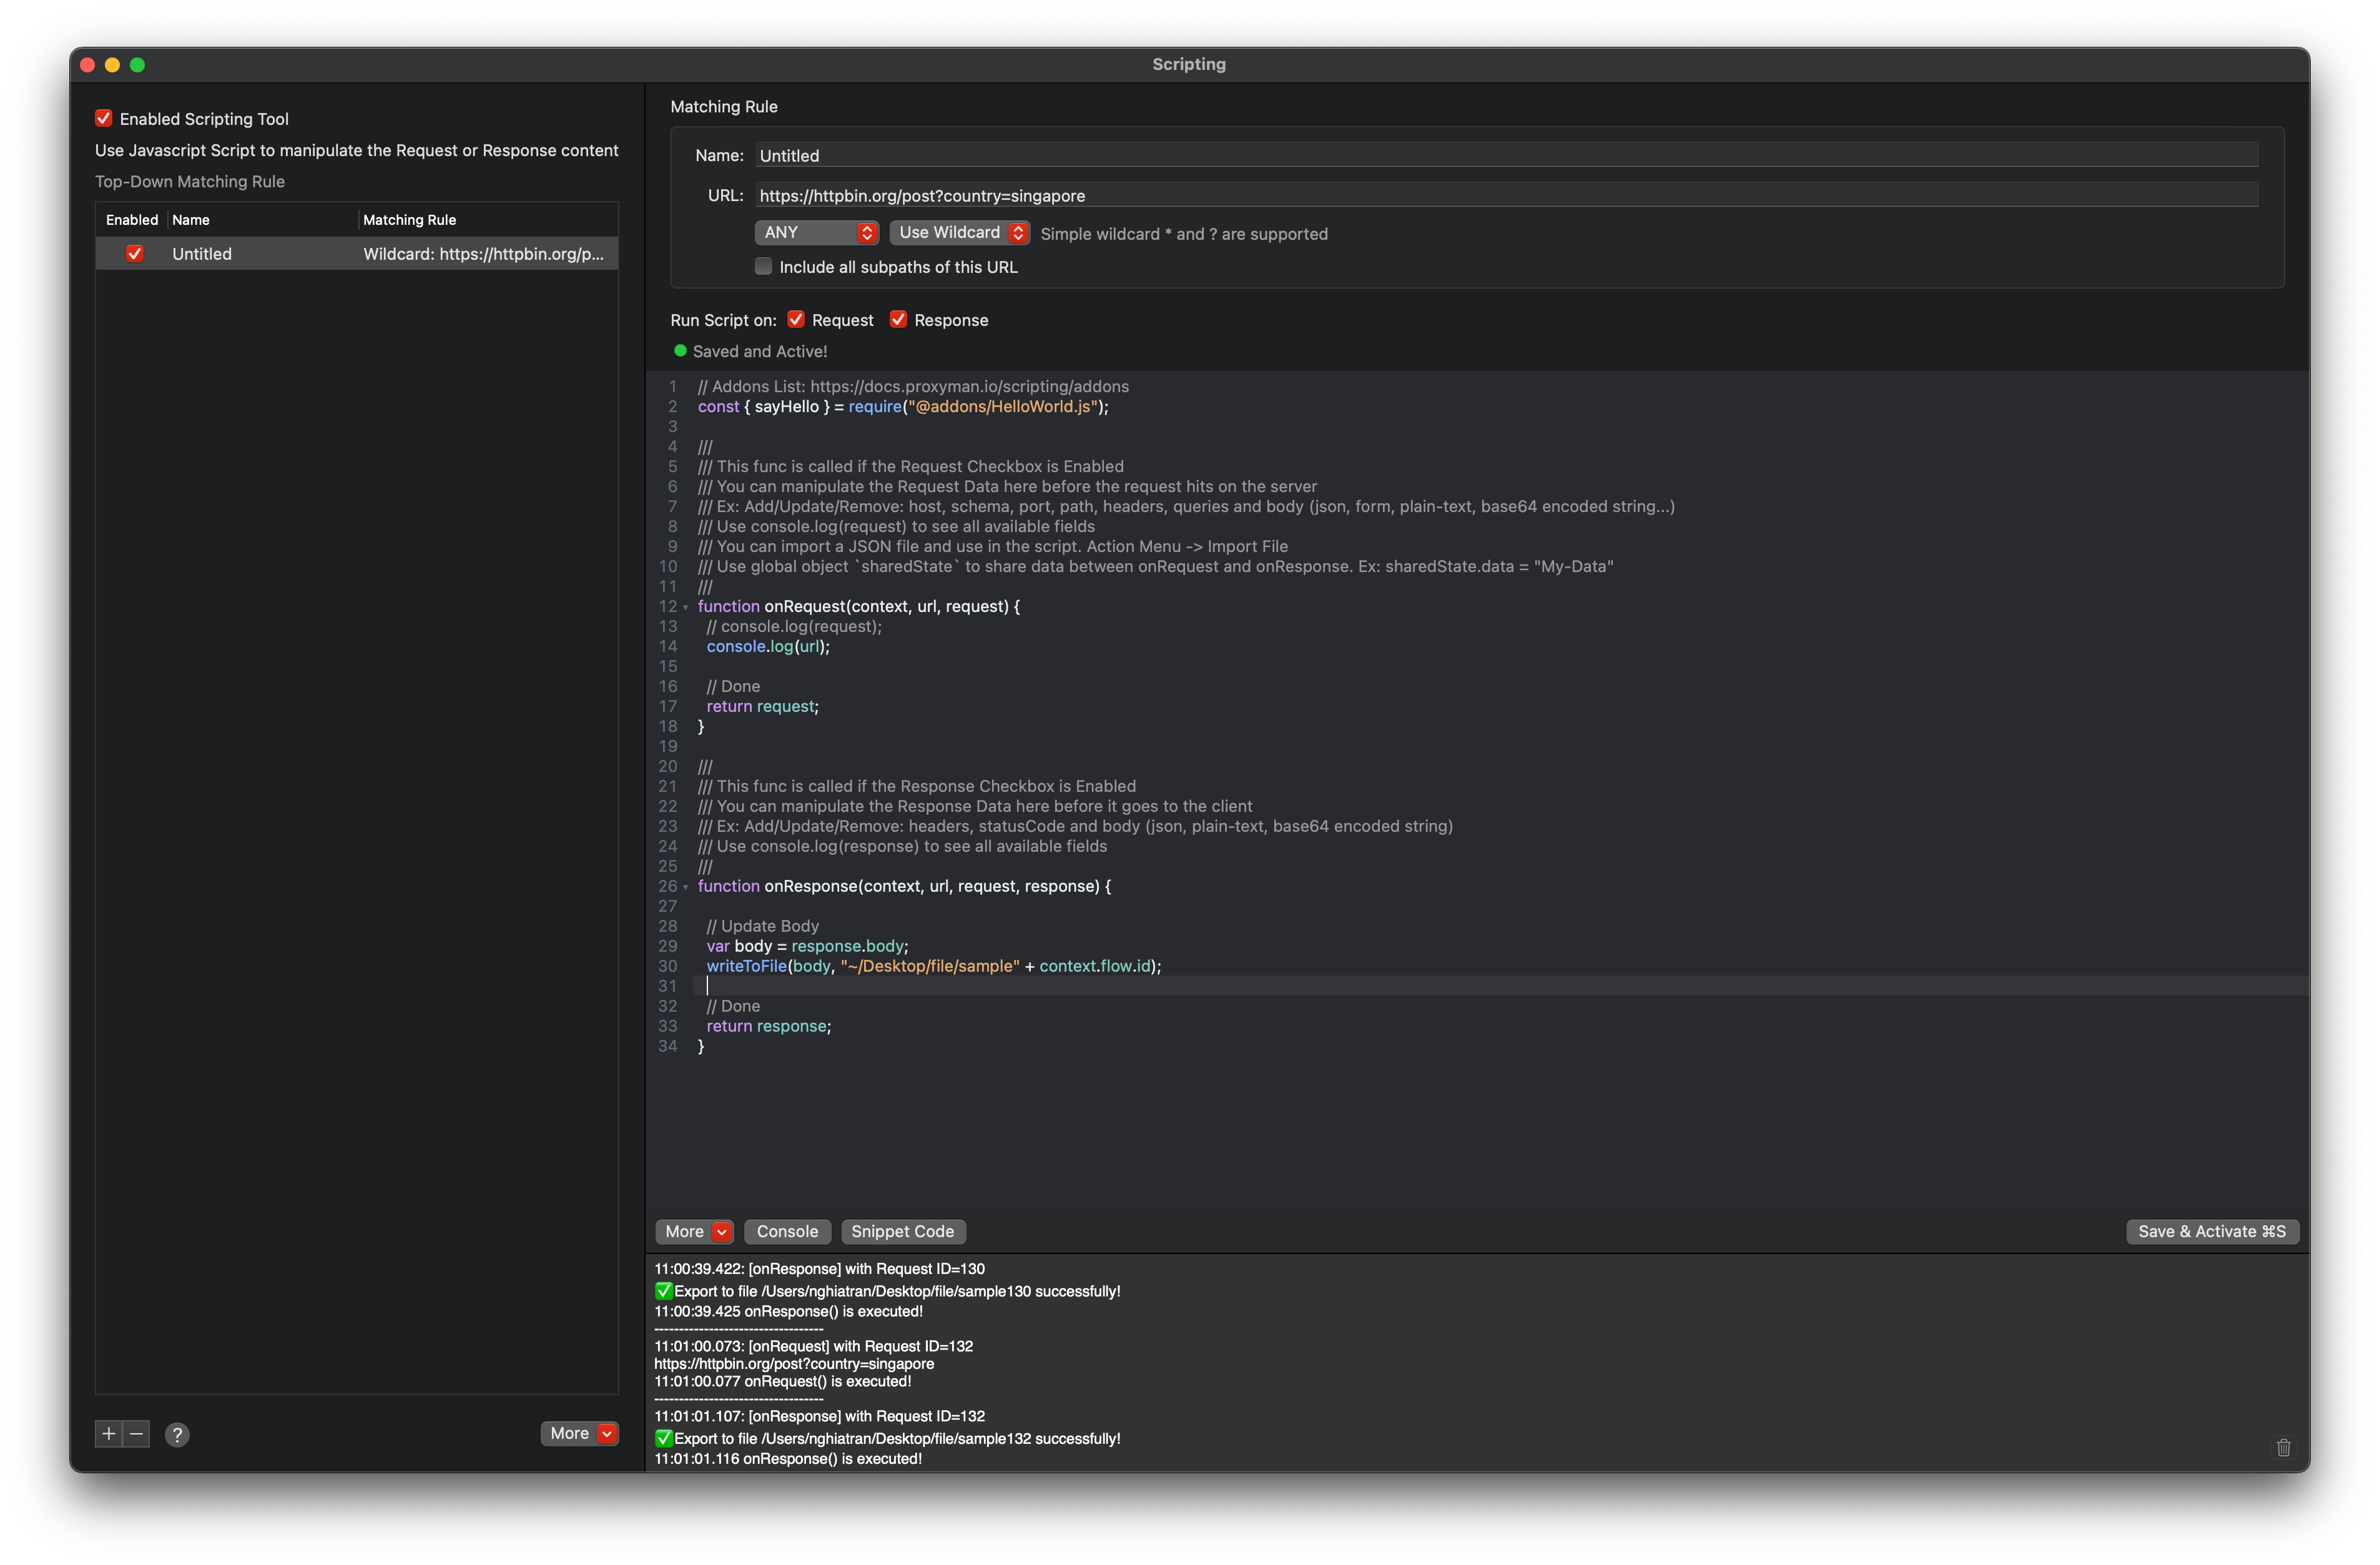
Task: Enable Include all subpaths of this URL
Action: coord(764,266)
